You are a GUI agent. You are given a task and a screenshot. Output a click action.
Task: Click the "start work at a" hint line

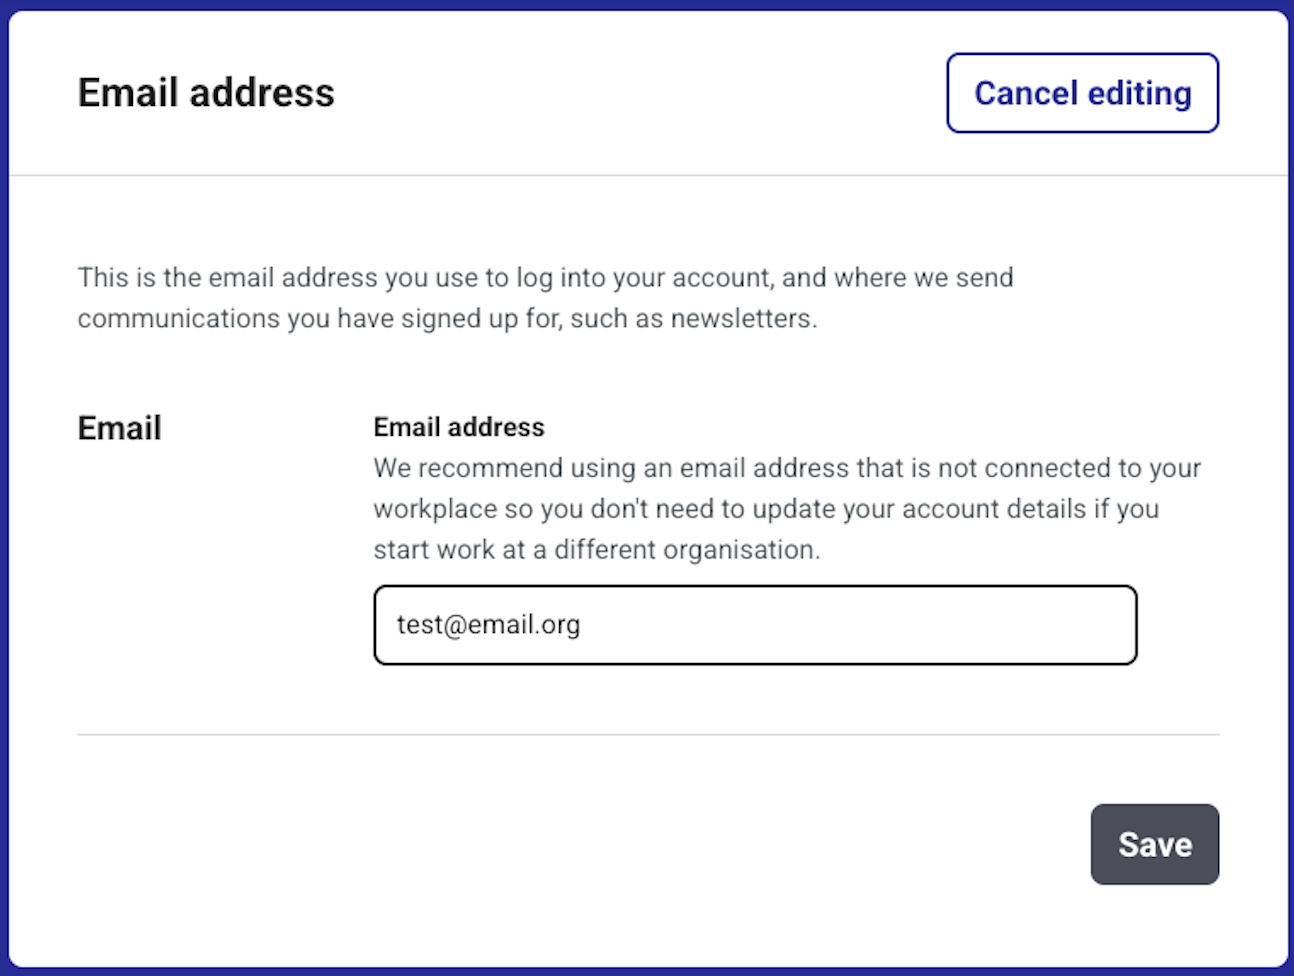coord(460,550)
